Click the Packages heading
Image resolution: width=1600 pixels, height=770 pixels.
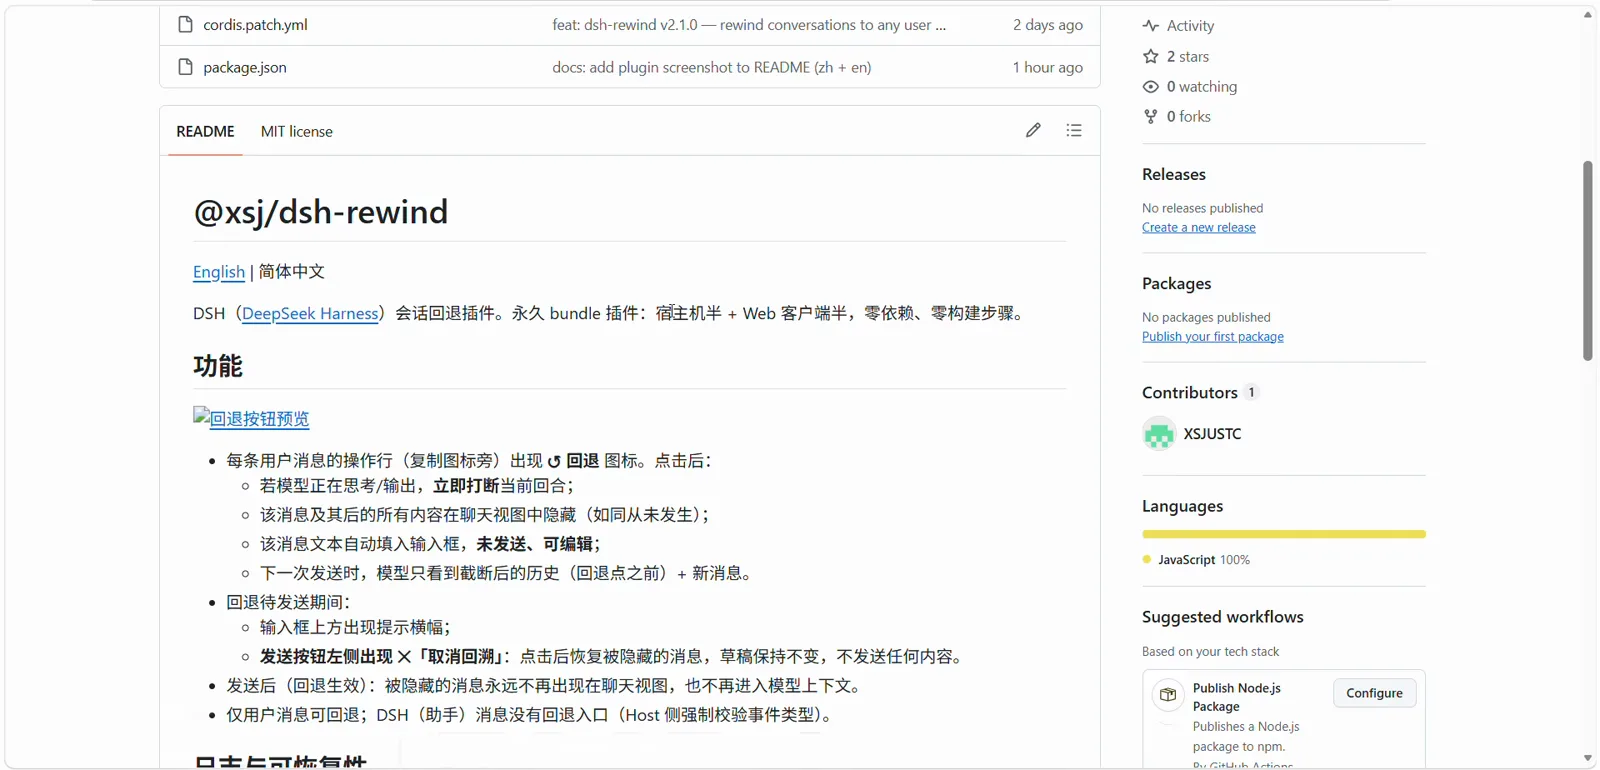tap(1177, 284)
